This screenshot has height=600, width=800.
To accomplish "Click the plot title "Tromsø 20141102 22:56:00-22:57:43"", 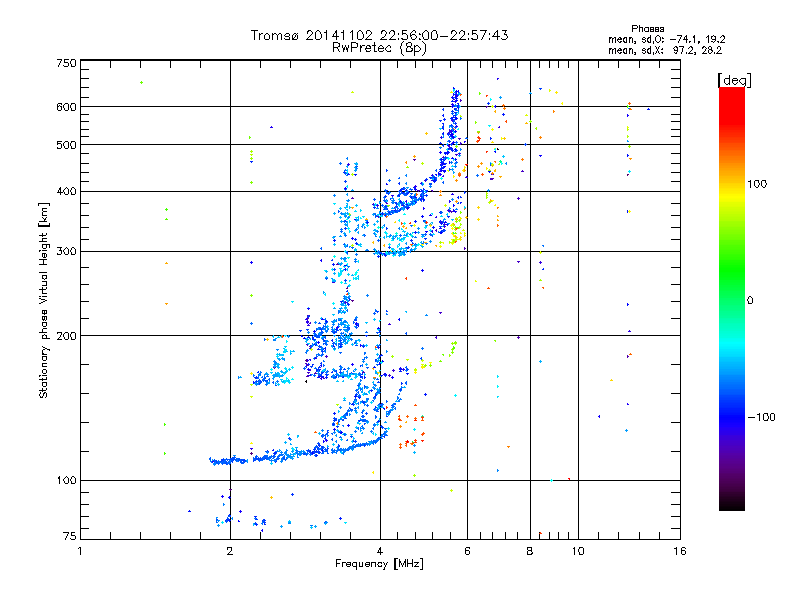I will [x=379, y=35].
